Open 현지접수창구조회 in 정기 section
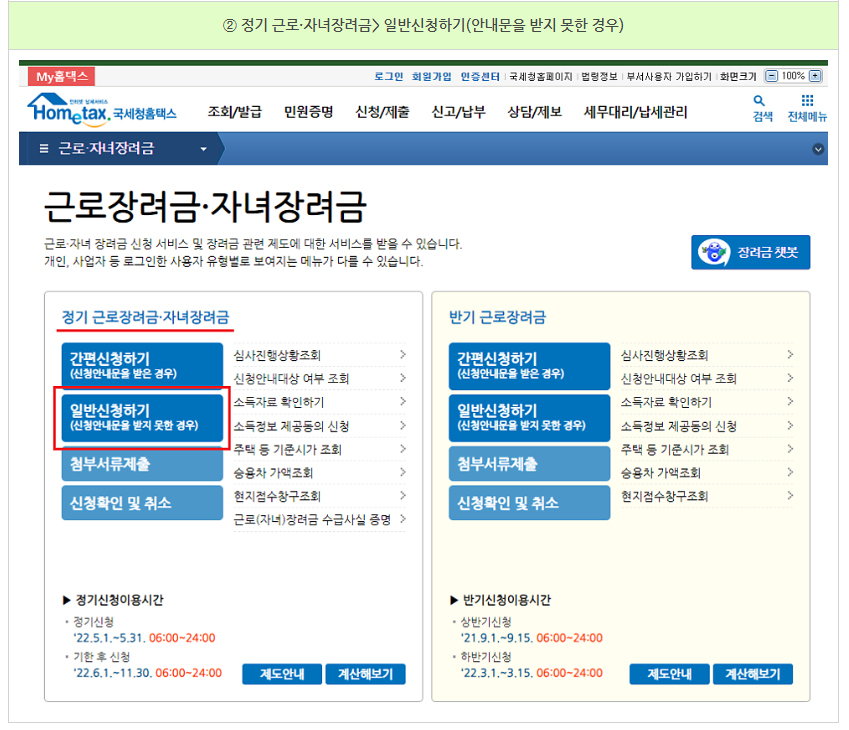 coord(319,496)
